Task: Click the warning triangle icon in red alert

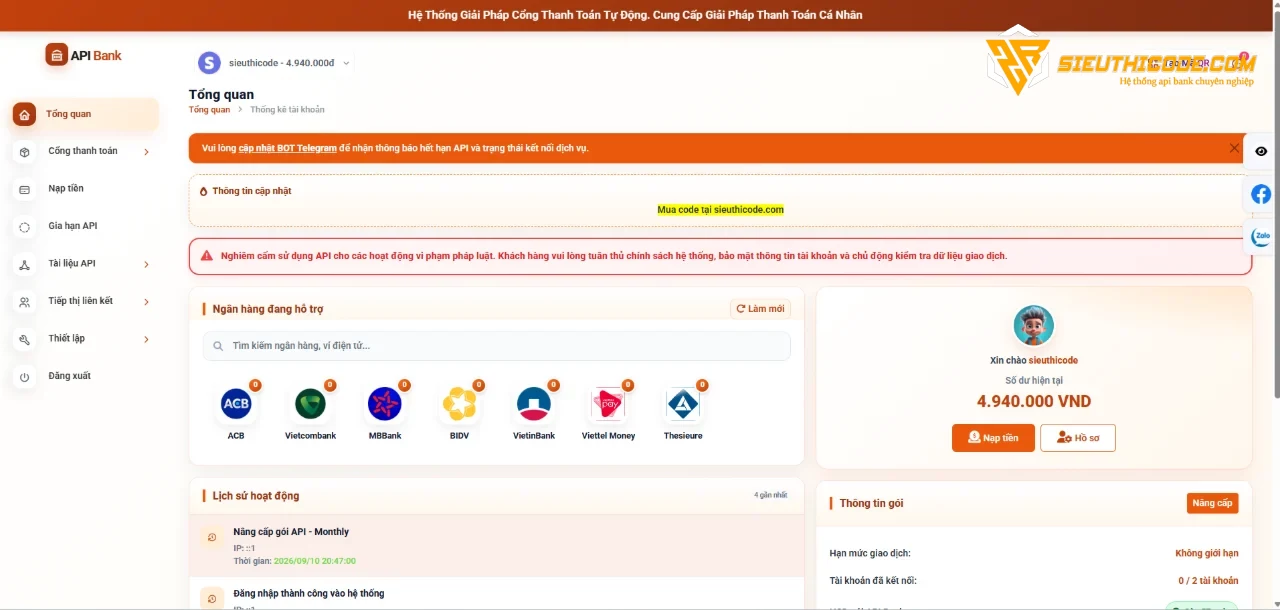Action: (207, 256)
